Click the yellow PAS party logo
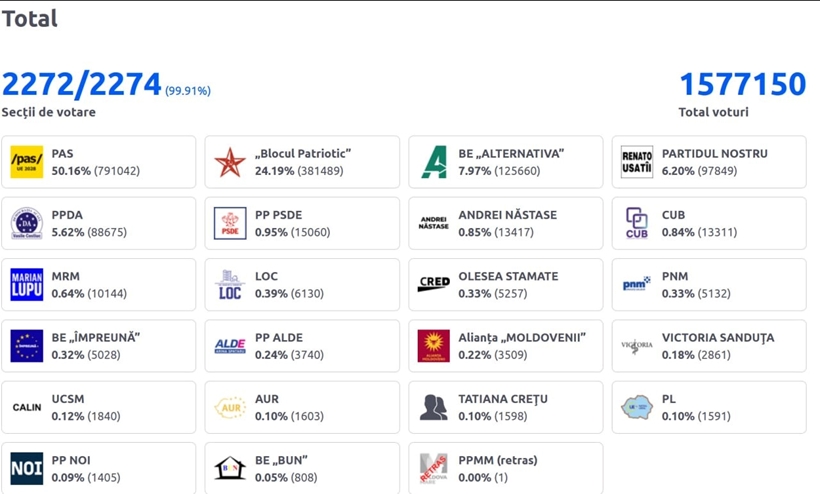 (x=27, y=162)
